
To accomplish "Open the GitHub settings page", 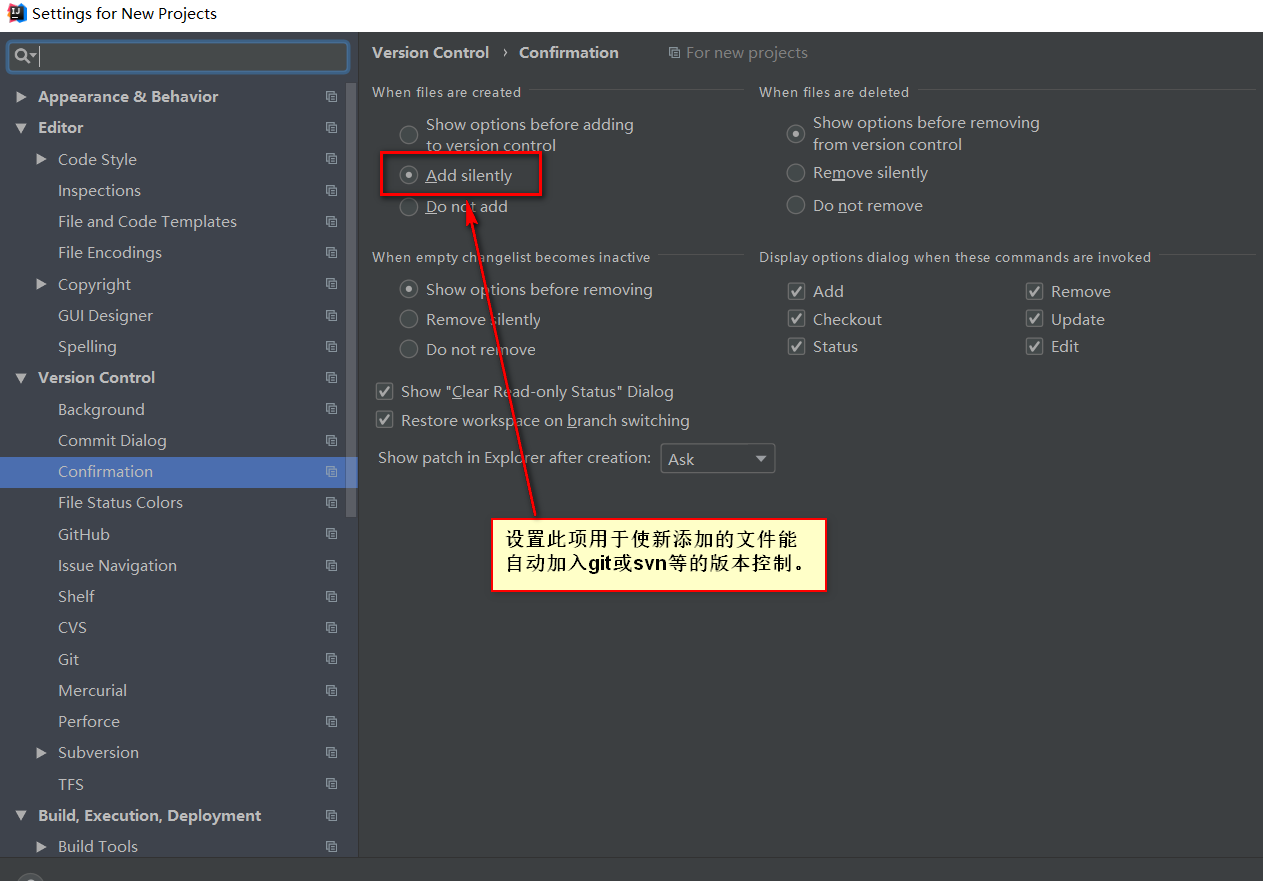I will point(84,534).
